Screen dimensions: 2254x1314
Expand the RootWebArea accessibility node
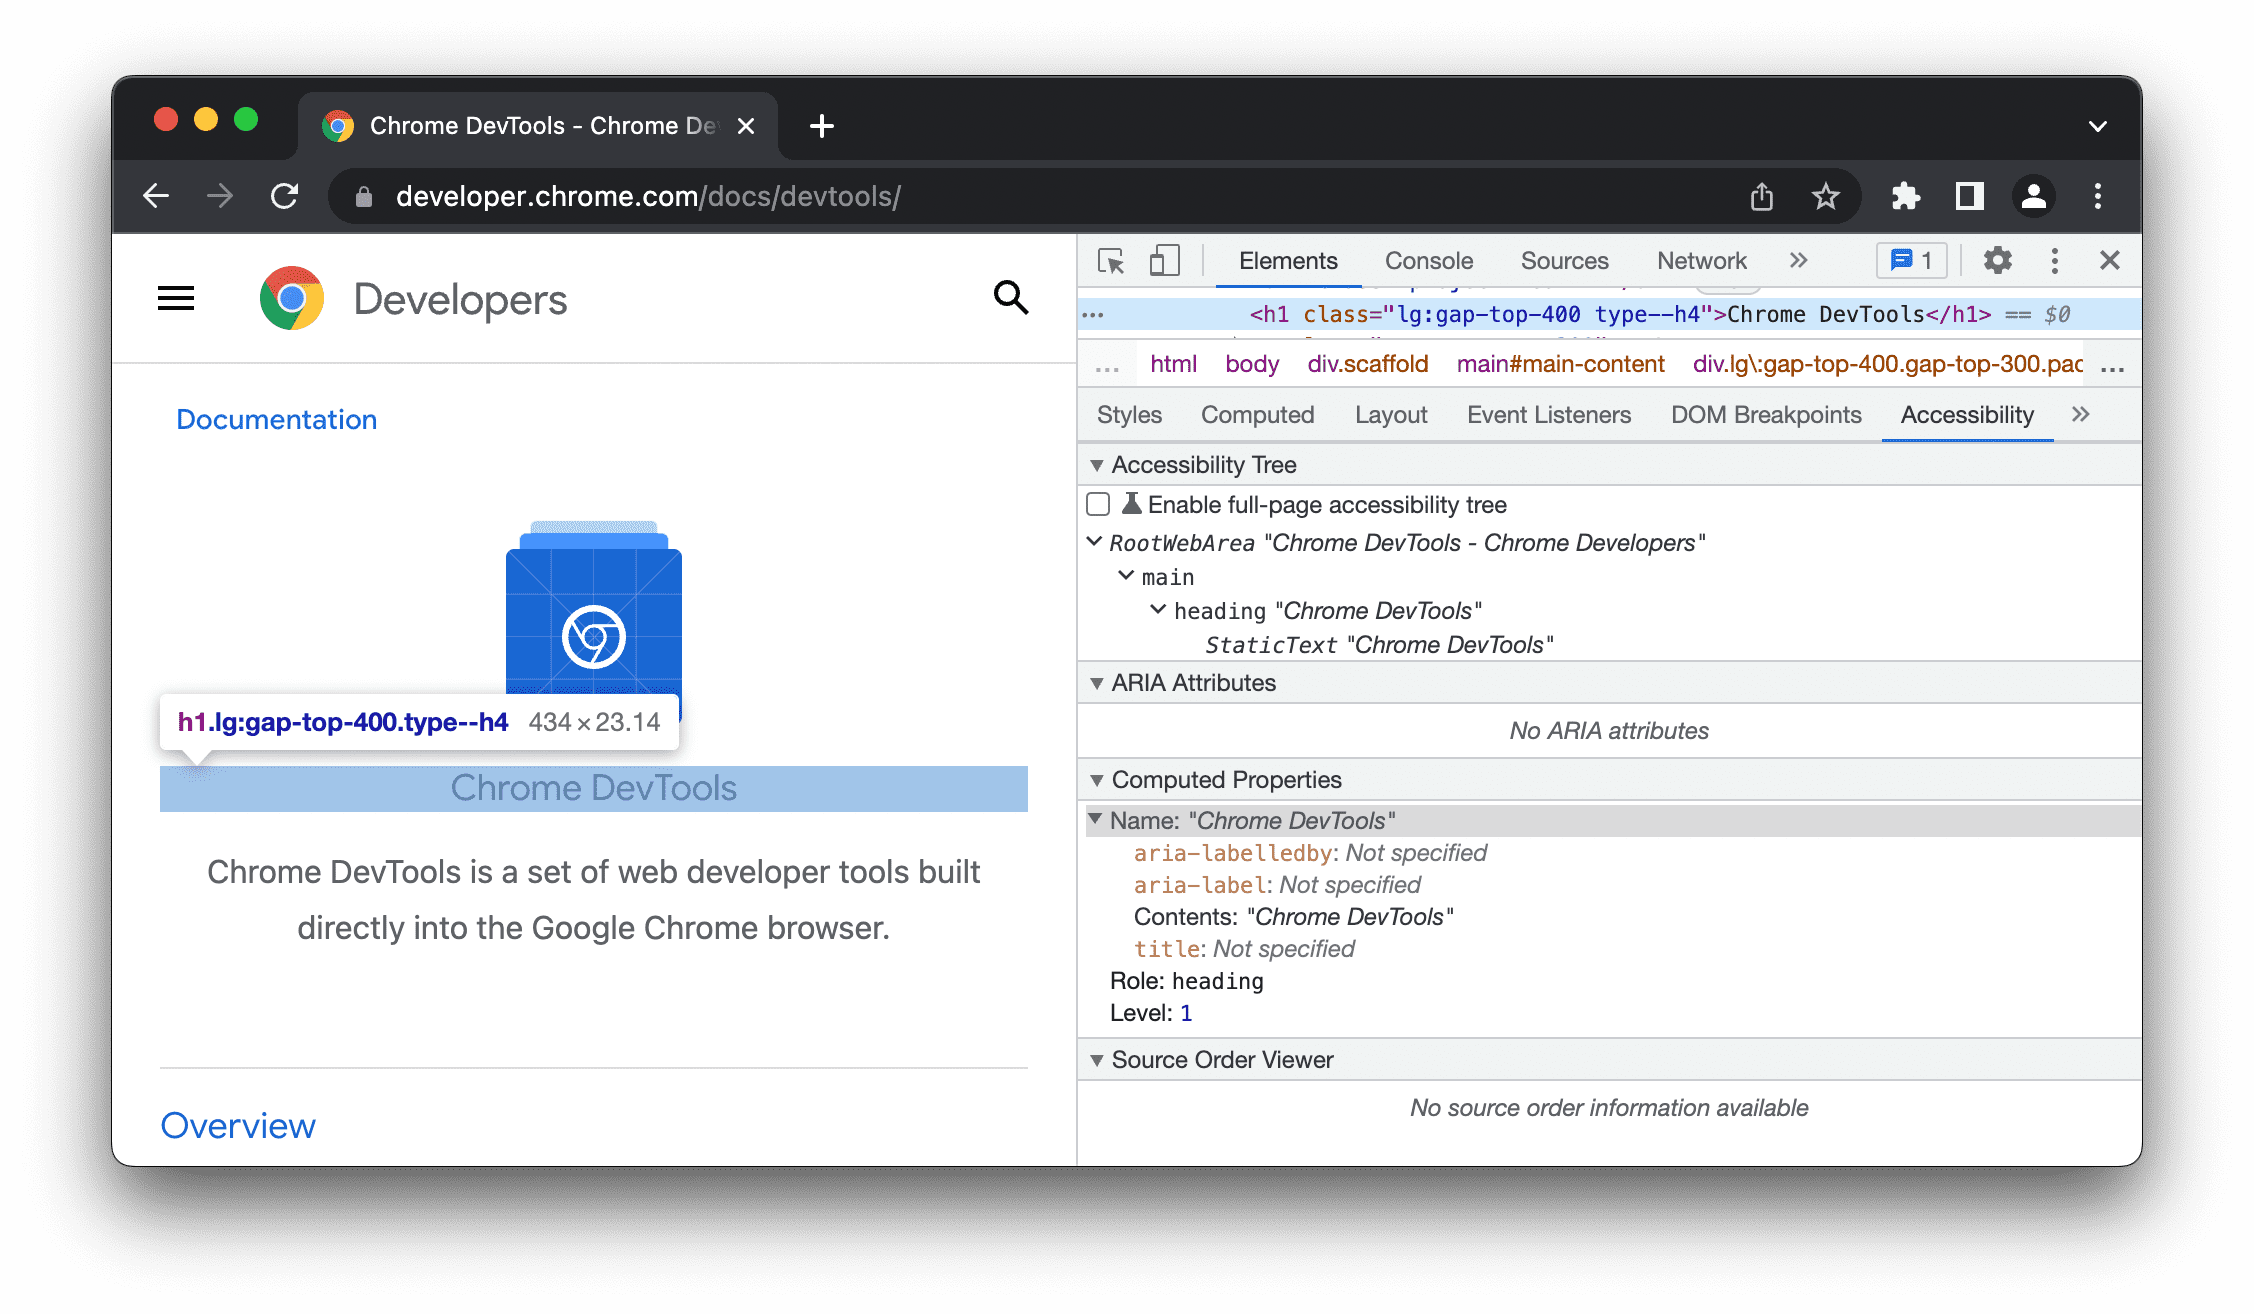click(1095, 541)
